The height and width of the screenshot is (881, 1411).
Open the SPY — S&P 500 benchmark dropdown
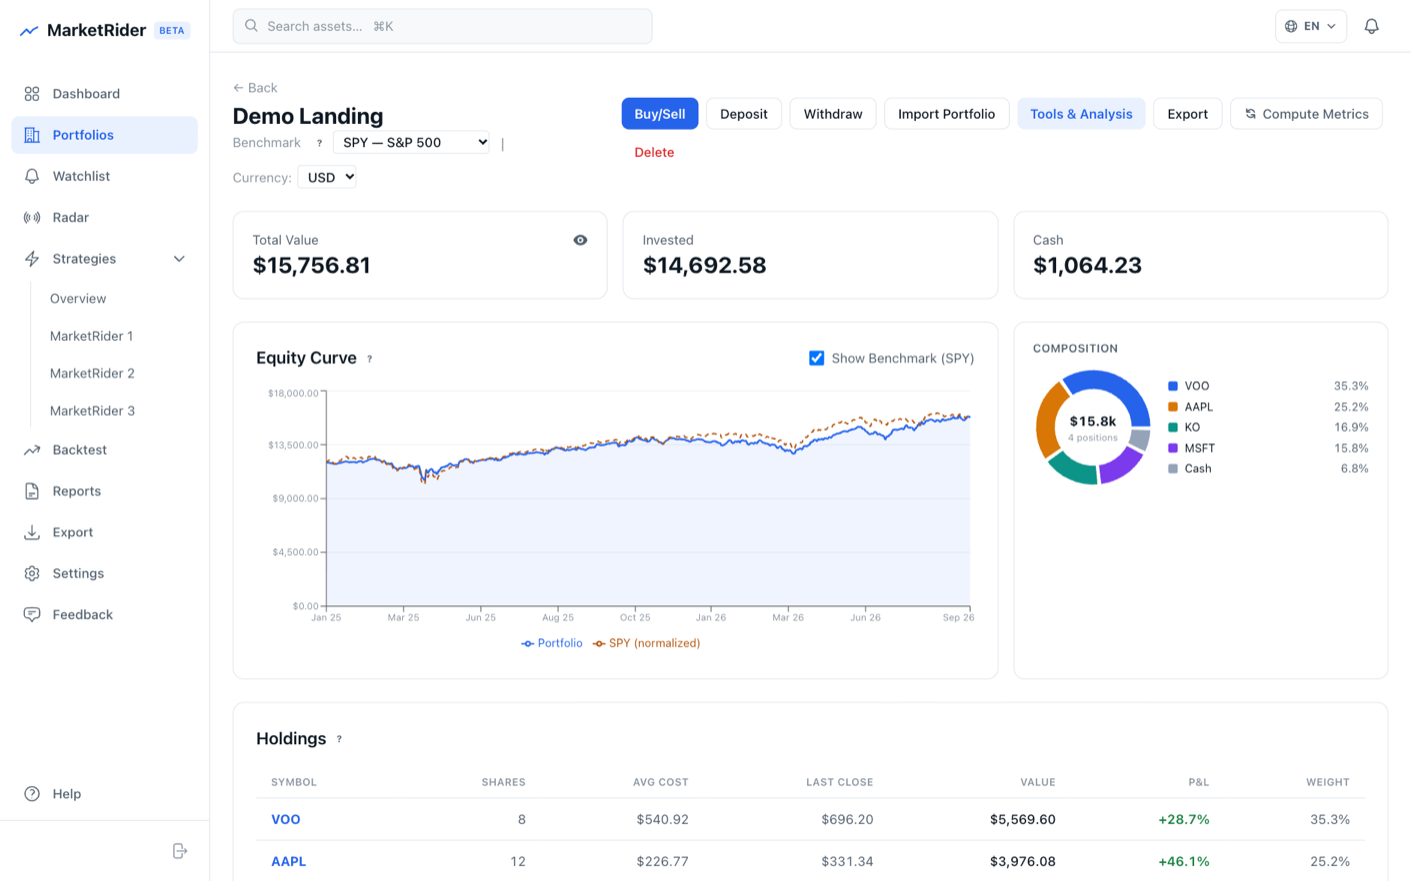[411, 143]
